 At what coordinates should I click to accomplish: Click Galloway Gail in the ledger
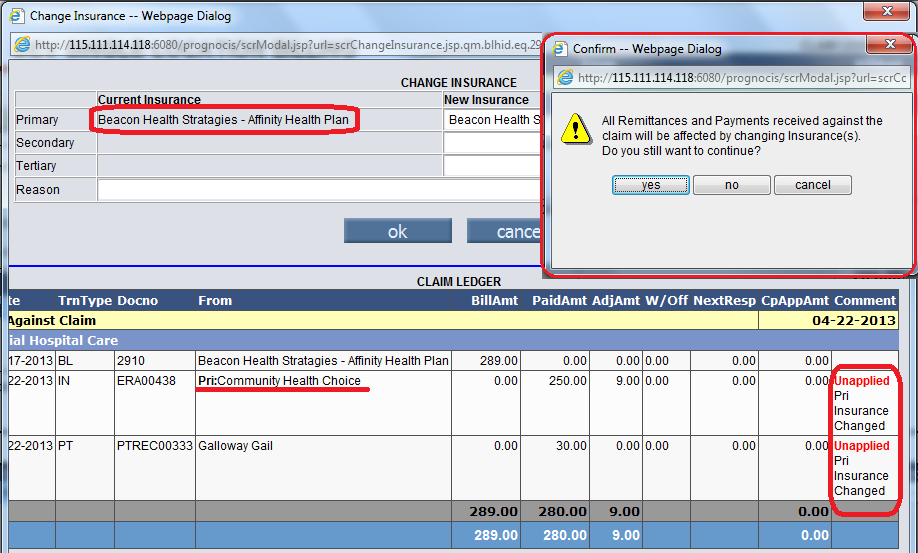(235, 446)
